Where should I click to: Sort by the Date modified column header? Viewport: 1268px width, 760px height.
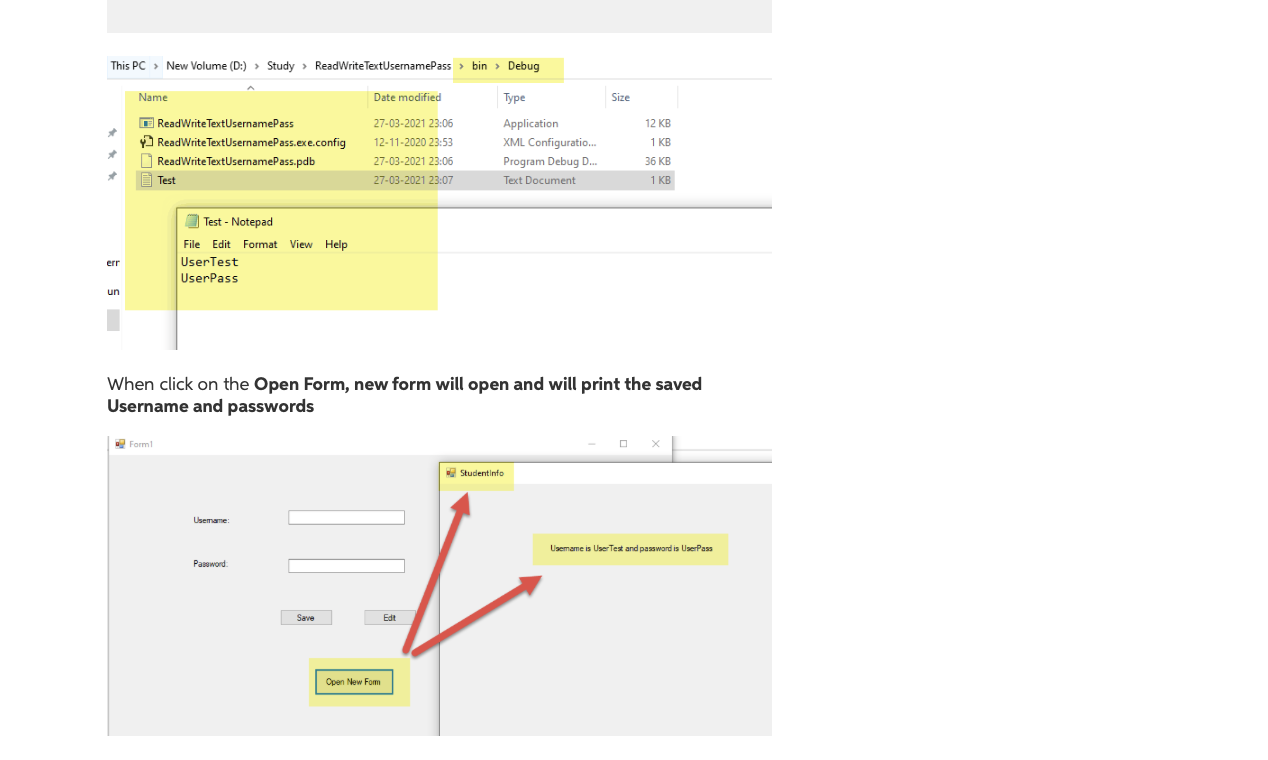pos(408,97)
